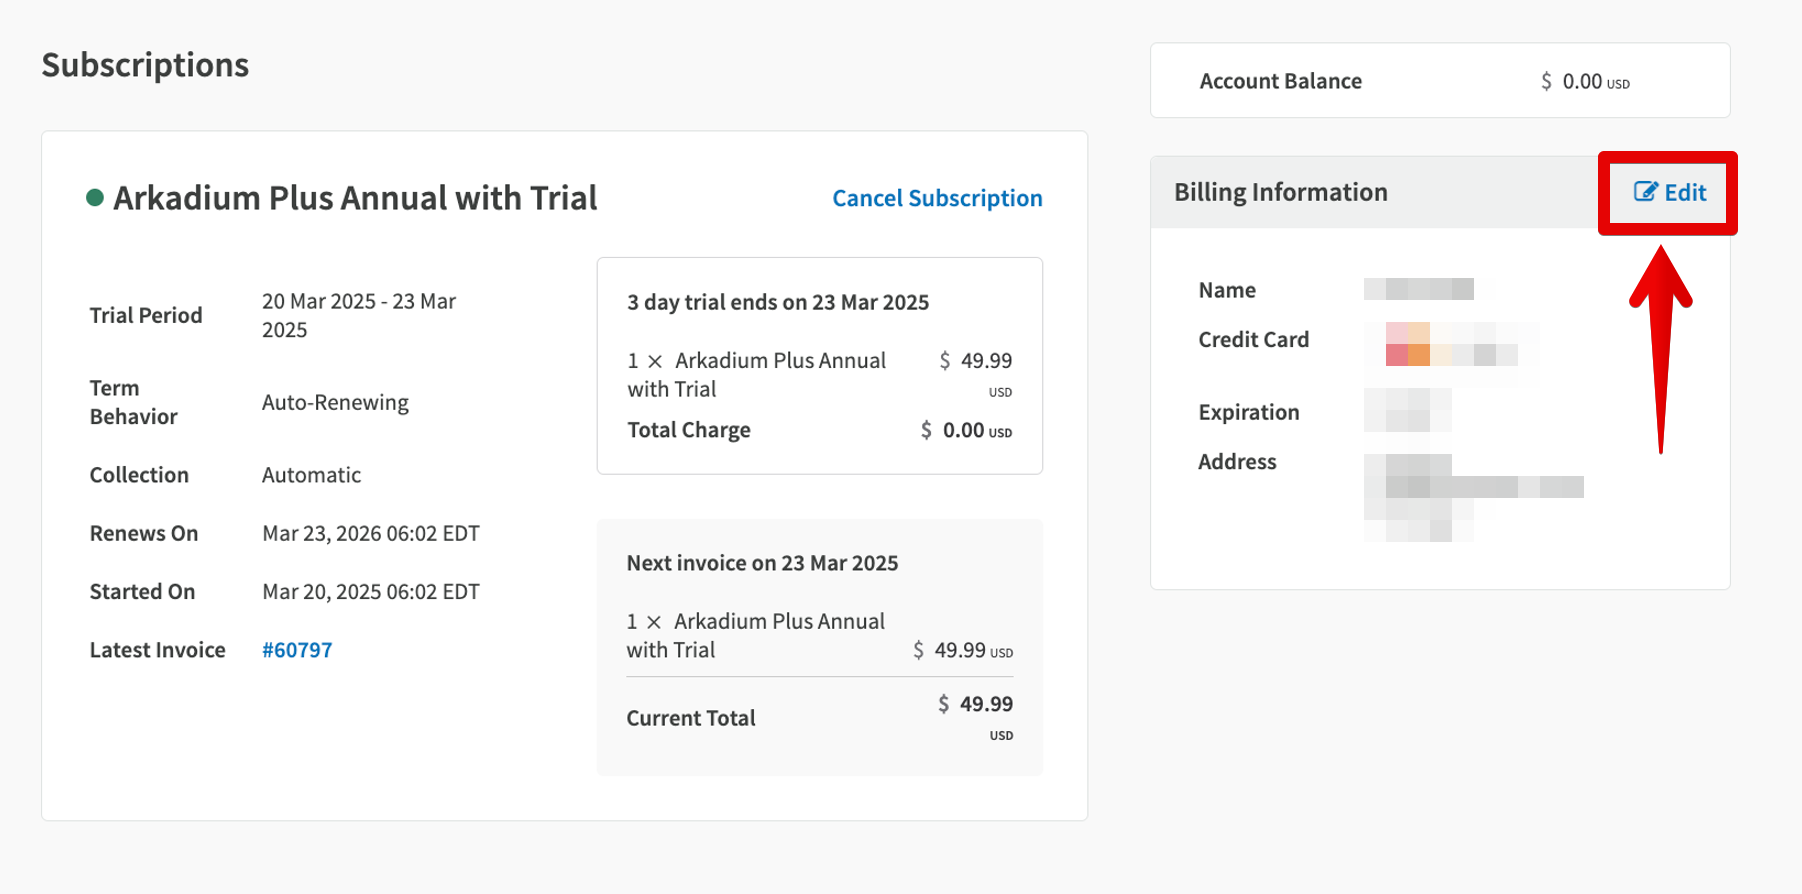Click the Credit Card label
This screenshot has width=1802, height=894.
(x=1253, y=340)
